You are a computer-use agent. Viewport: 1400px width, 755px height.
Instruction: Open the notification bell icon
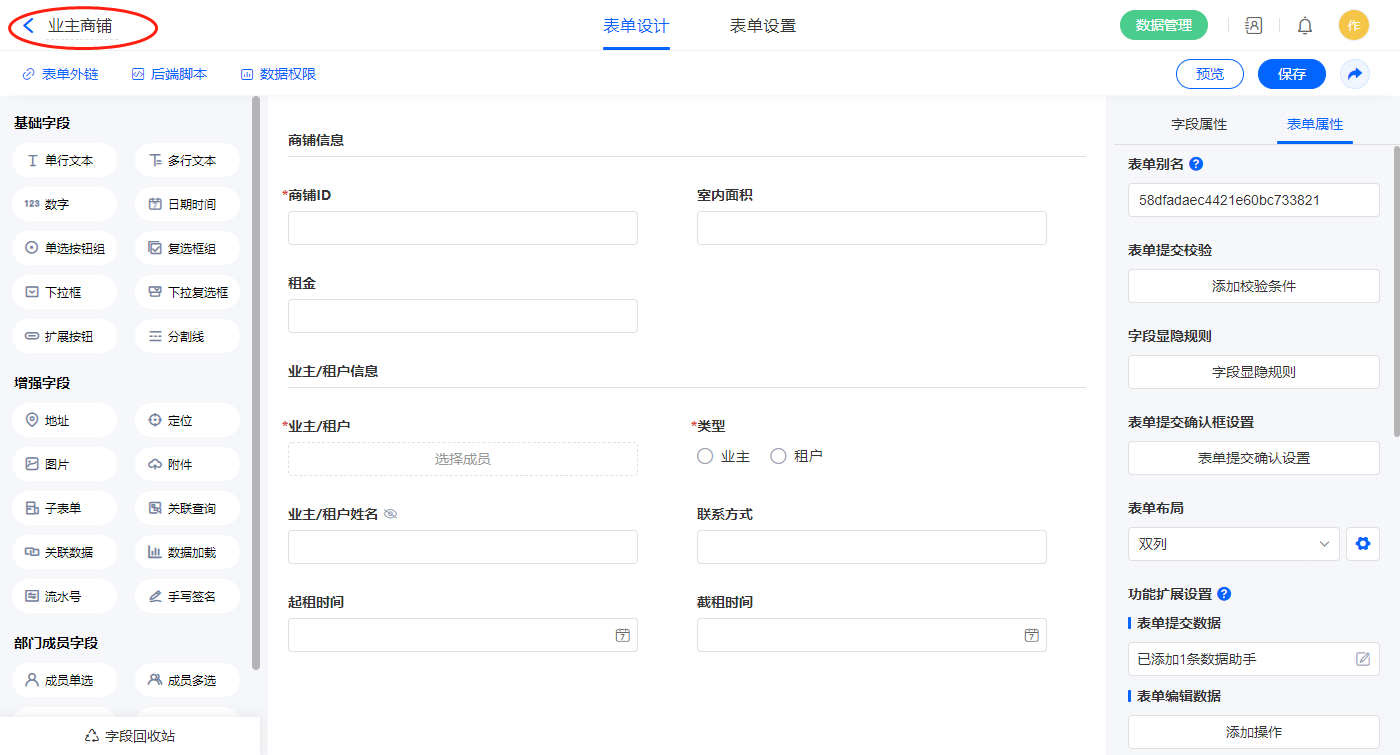[x=1305, y=26]
